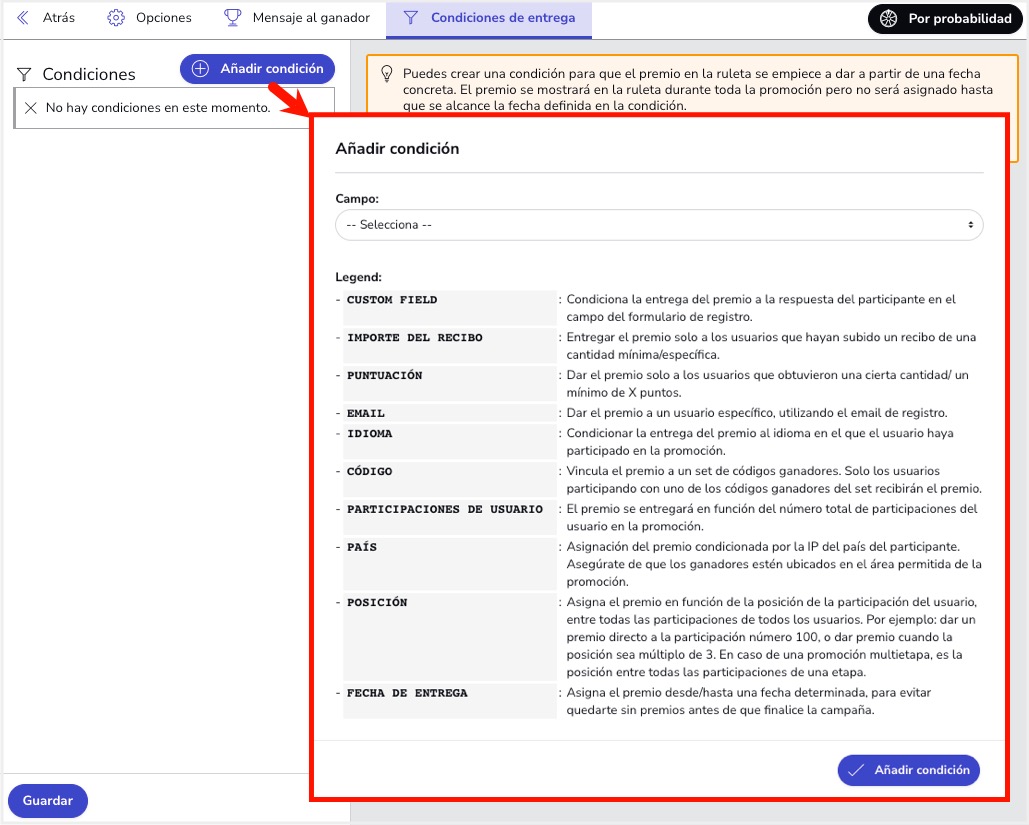Screen dimensions: 1029x825
Task: Click the double-chevron back icon beside Atrás
Action: pos(23,18)
